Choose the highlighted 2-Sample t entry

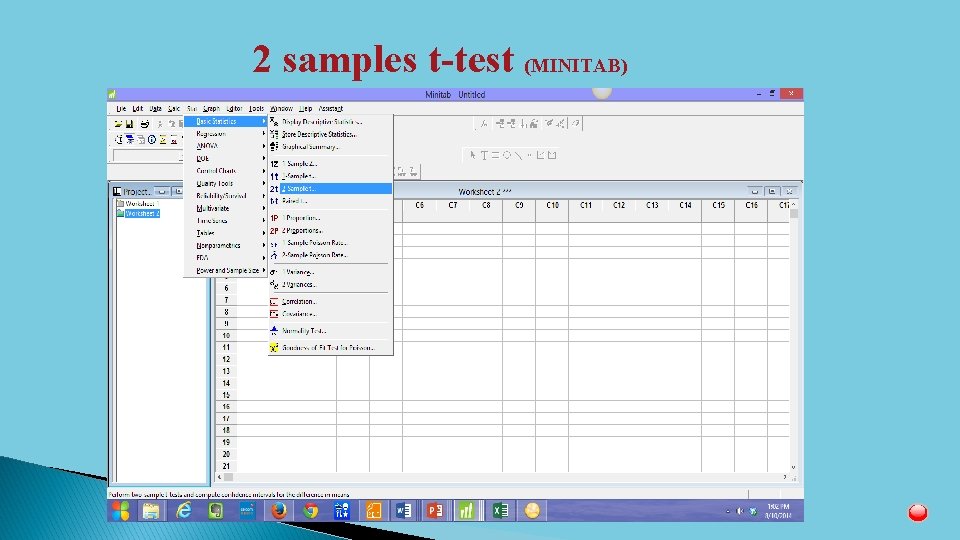coord(331,189)
